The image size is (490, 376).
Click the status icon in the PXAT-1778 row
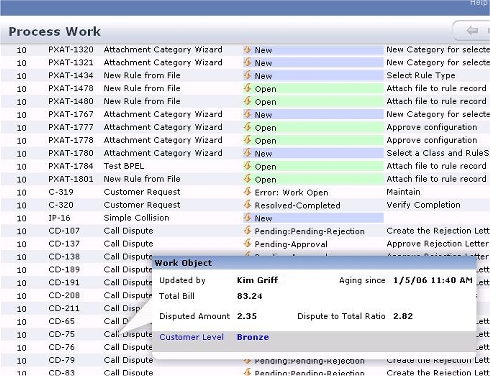coord(247,140)
